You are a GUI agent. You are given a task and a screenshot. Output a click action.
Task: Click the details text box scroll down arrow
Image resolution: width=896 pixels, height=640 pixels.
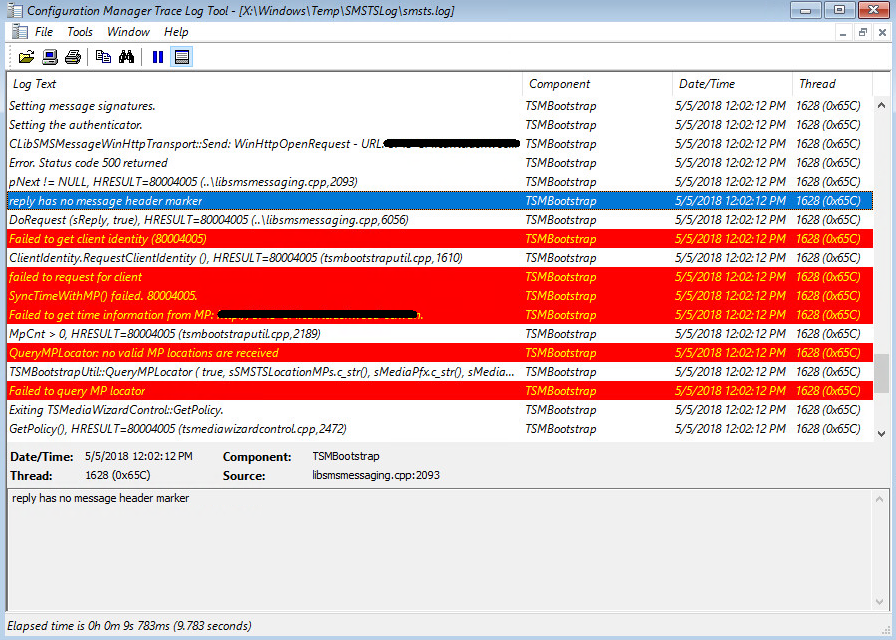(x=880, y=602)
